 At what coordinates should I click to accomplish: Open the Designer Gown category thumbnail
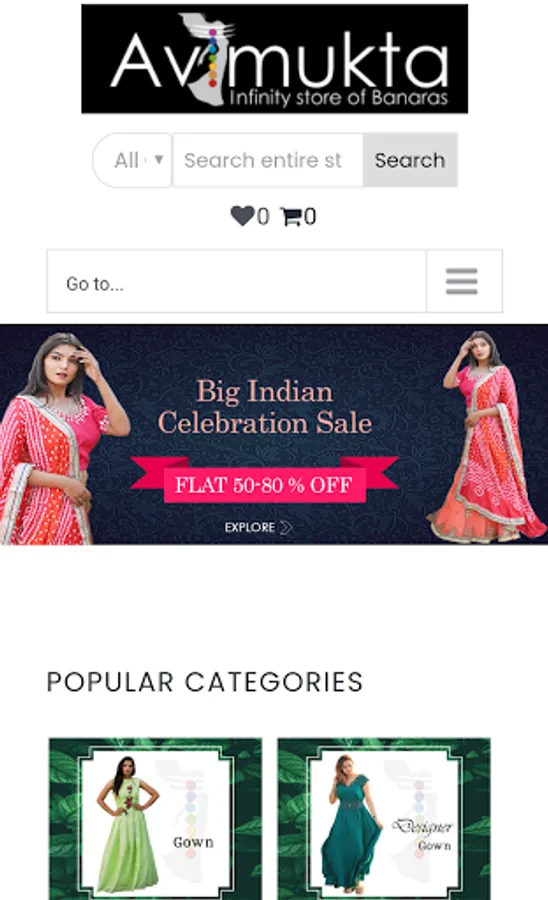coord(384,818)
